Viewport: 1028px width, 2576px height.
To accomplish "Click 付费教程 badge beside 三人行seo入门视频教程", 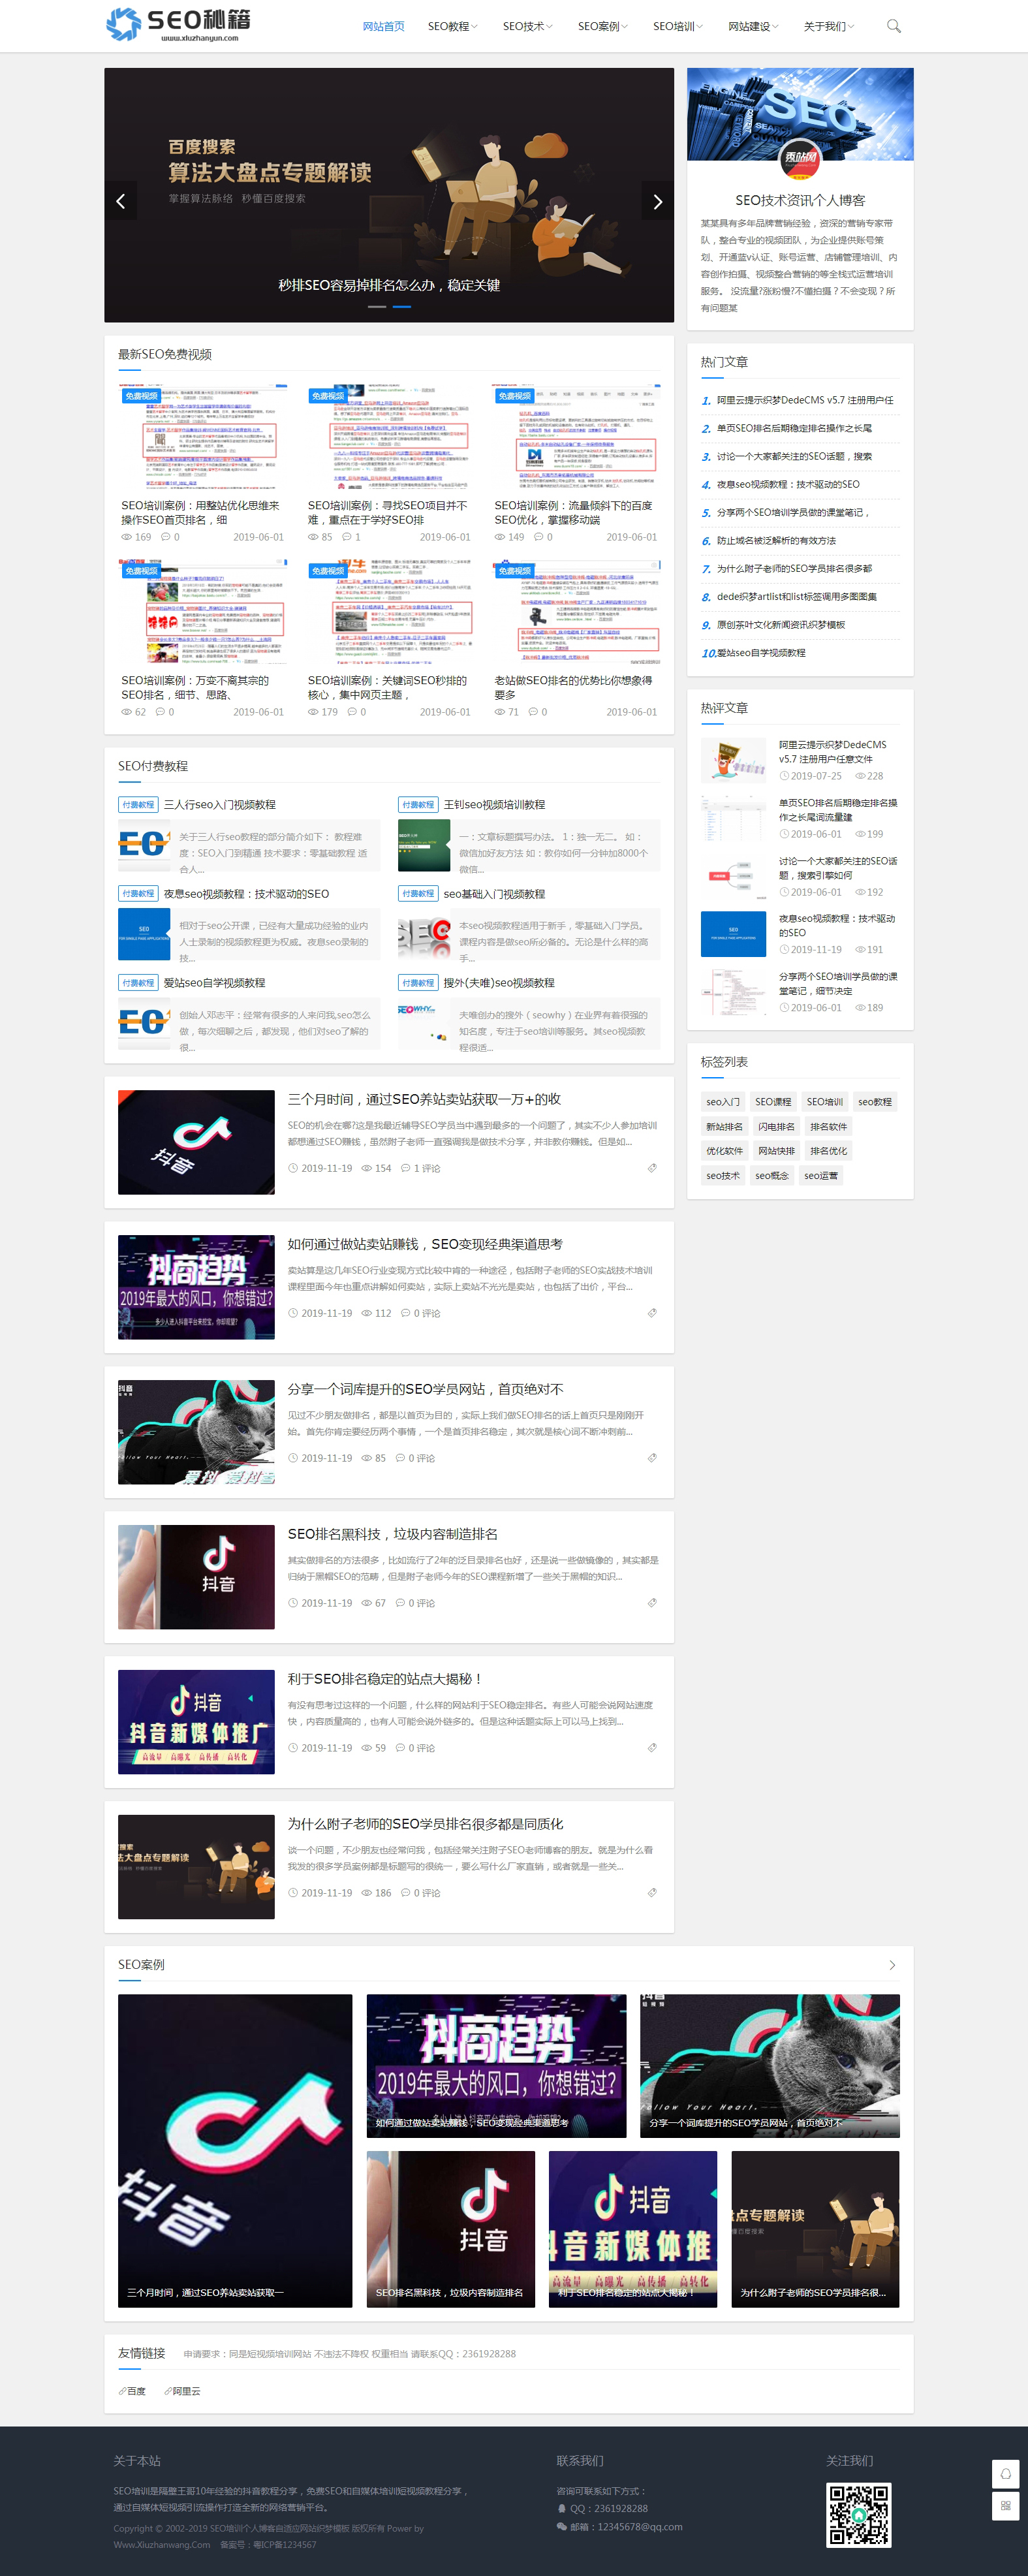I will pyautogui.click(x=138, y=804).
